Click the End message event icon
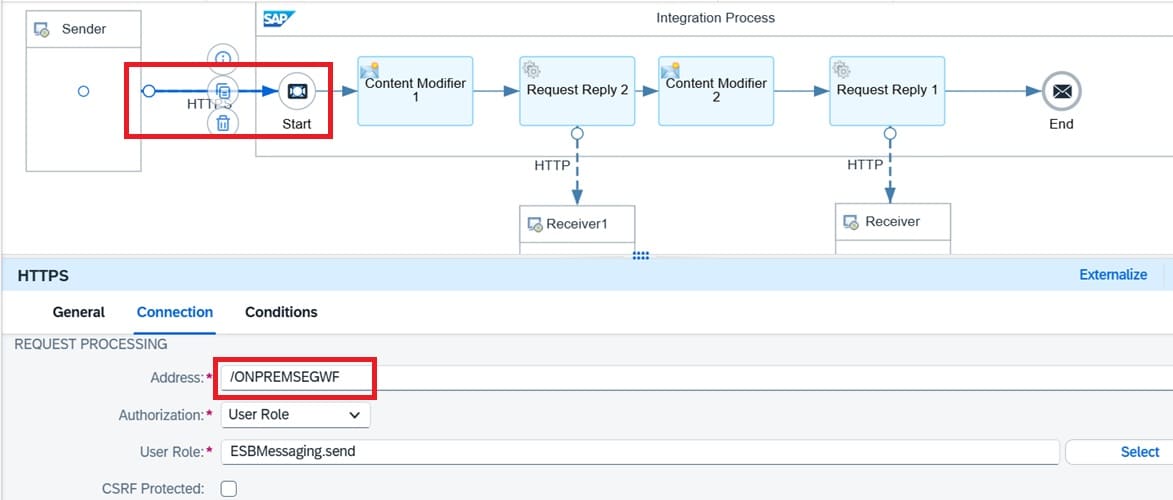 [1061, 91]
